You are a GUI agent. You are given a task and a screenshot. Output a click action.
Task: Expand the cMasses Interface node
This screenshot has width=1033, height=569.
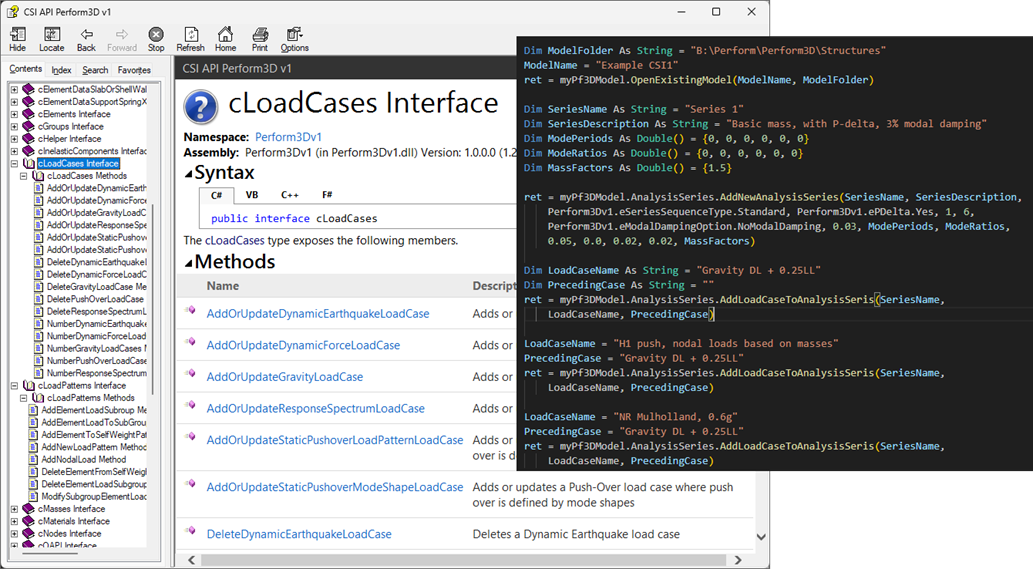pos(14,509)
